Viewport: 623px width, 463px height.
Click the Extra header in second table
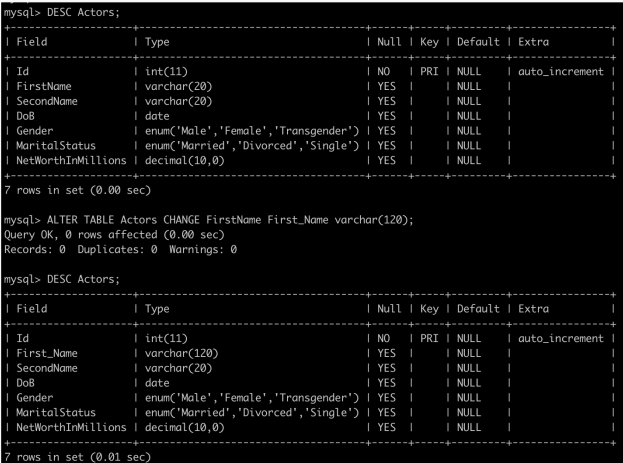tap(533, 309)
